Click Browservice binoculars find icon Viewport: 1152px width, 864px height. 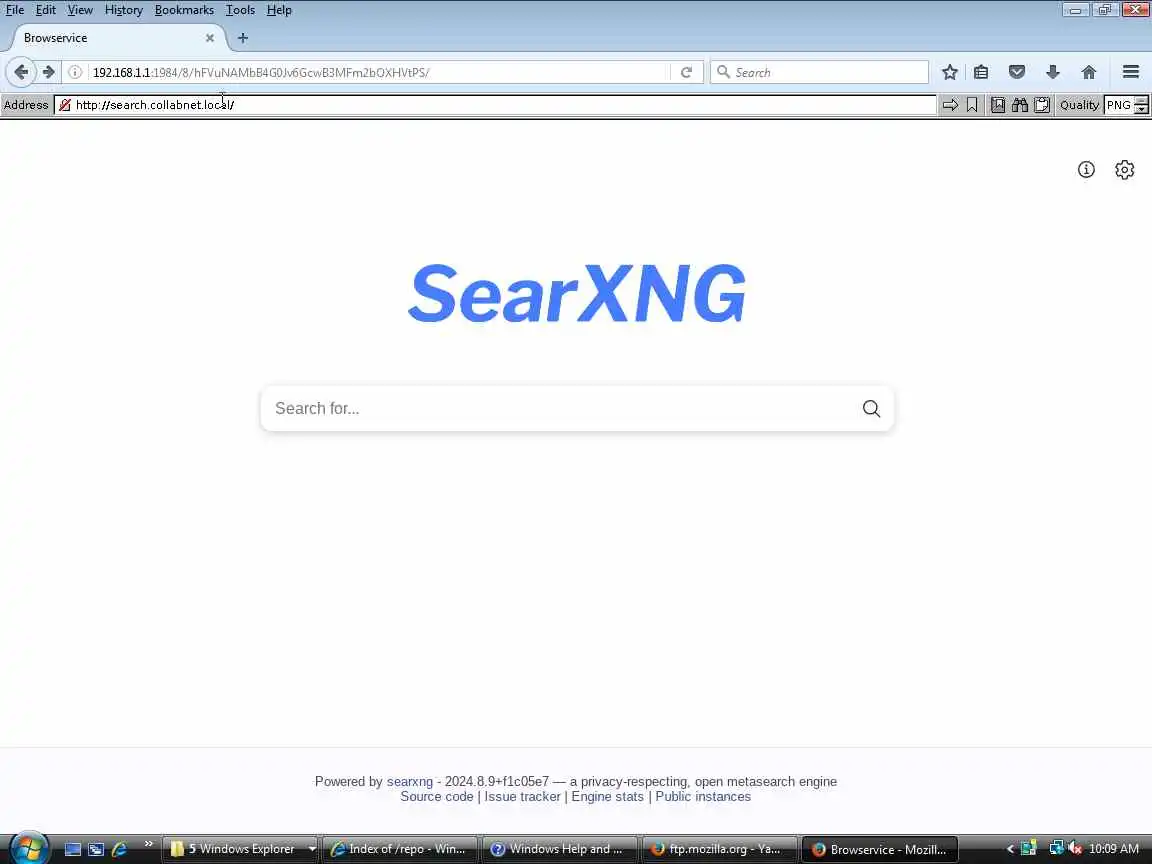click(1020, 105)
